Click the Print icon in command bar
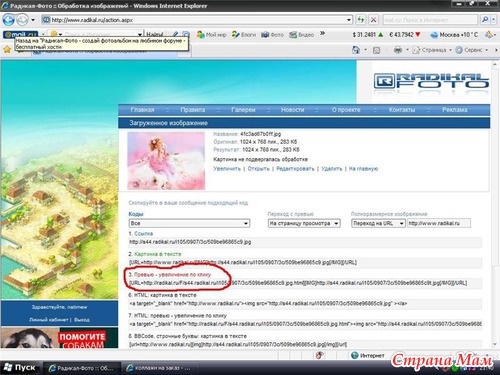The height and width of the screenshot is (375, 500). tap(398, 50)
